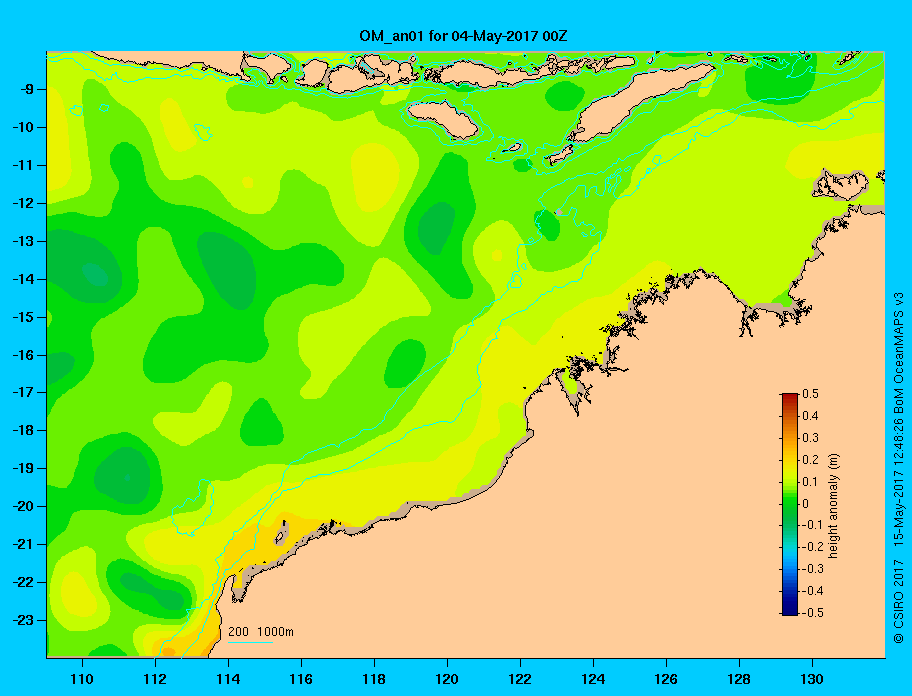Click the cyan contour legend line sample
Viewport: 912px width, 696px height.
coord(250,643)
